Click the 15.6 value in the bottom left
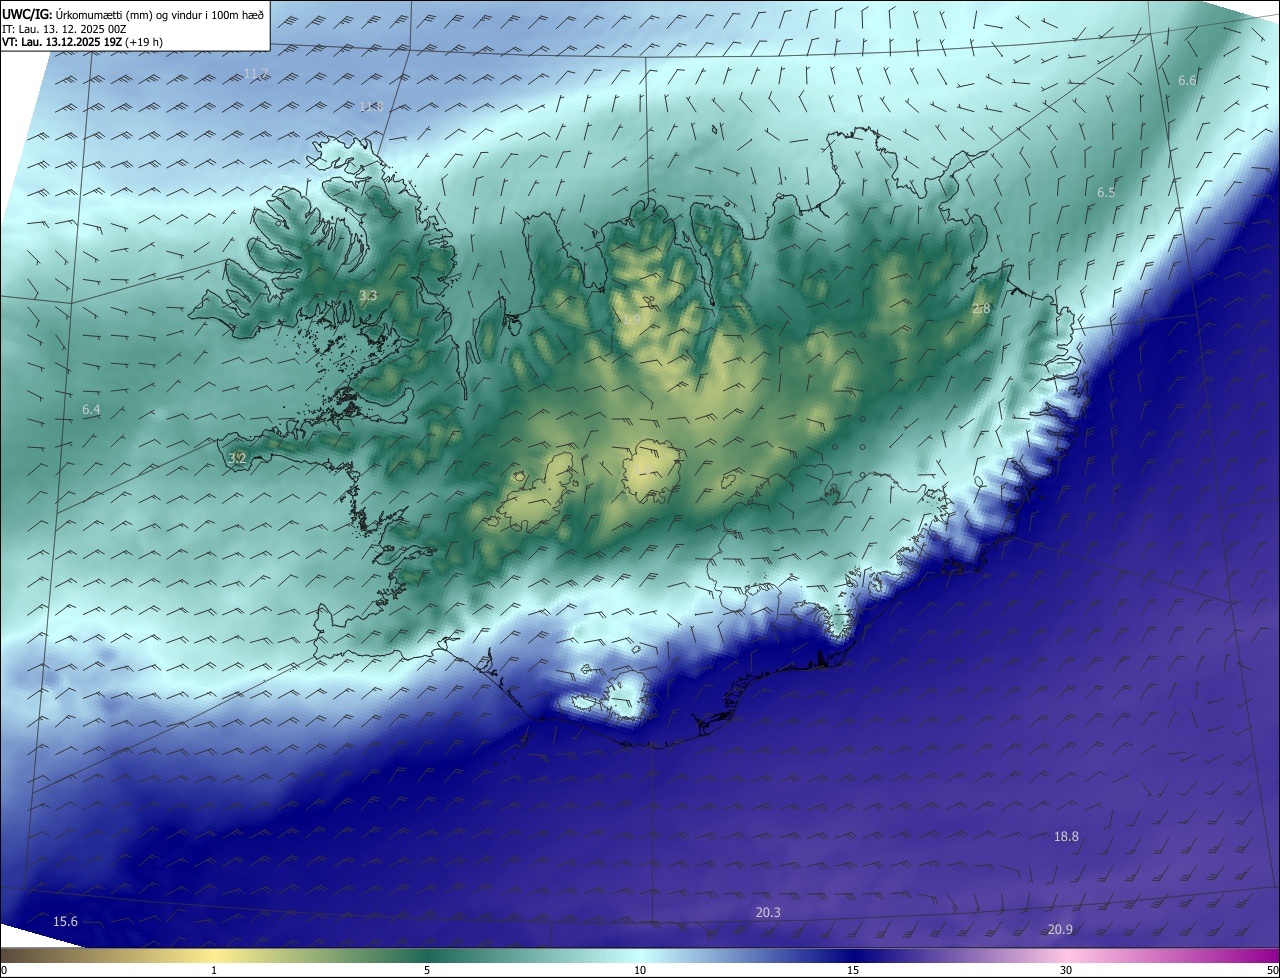1280x978 pixels. 65,921
